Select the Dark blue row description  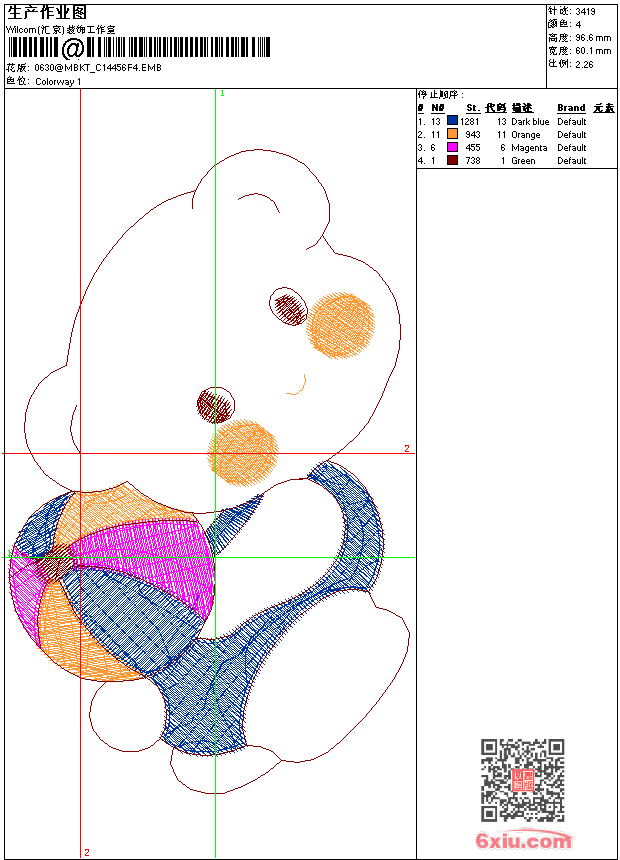(x=530, y=122)
